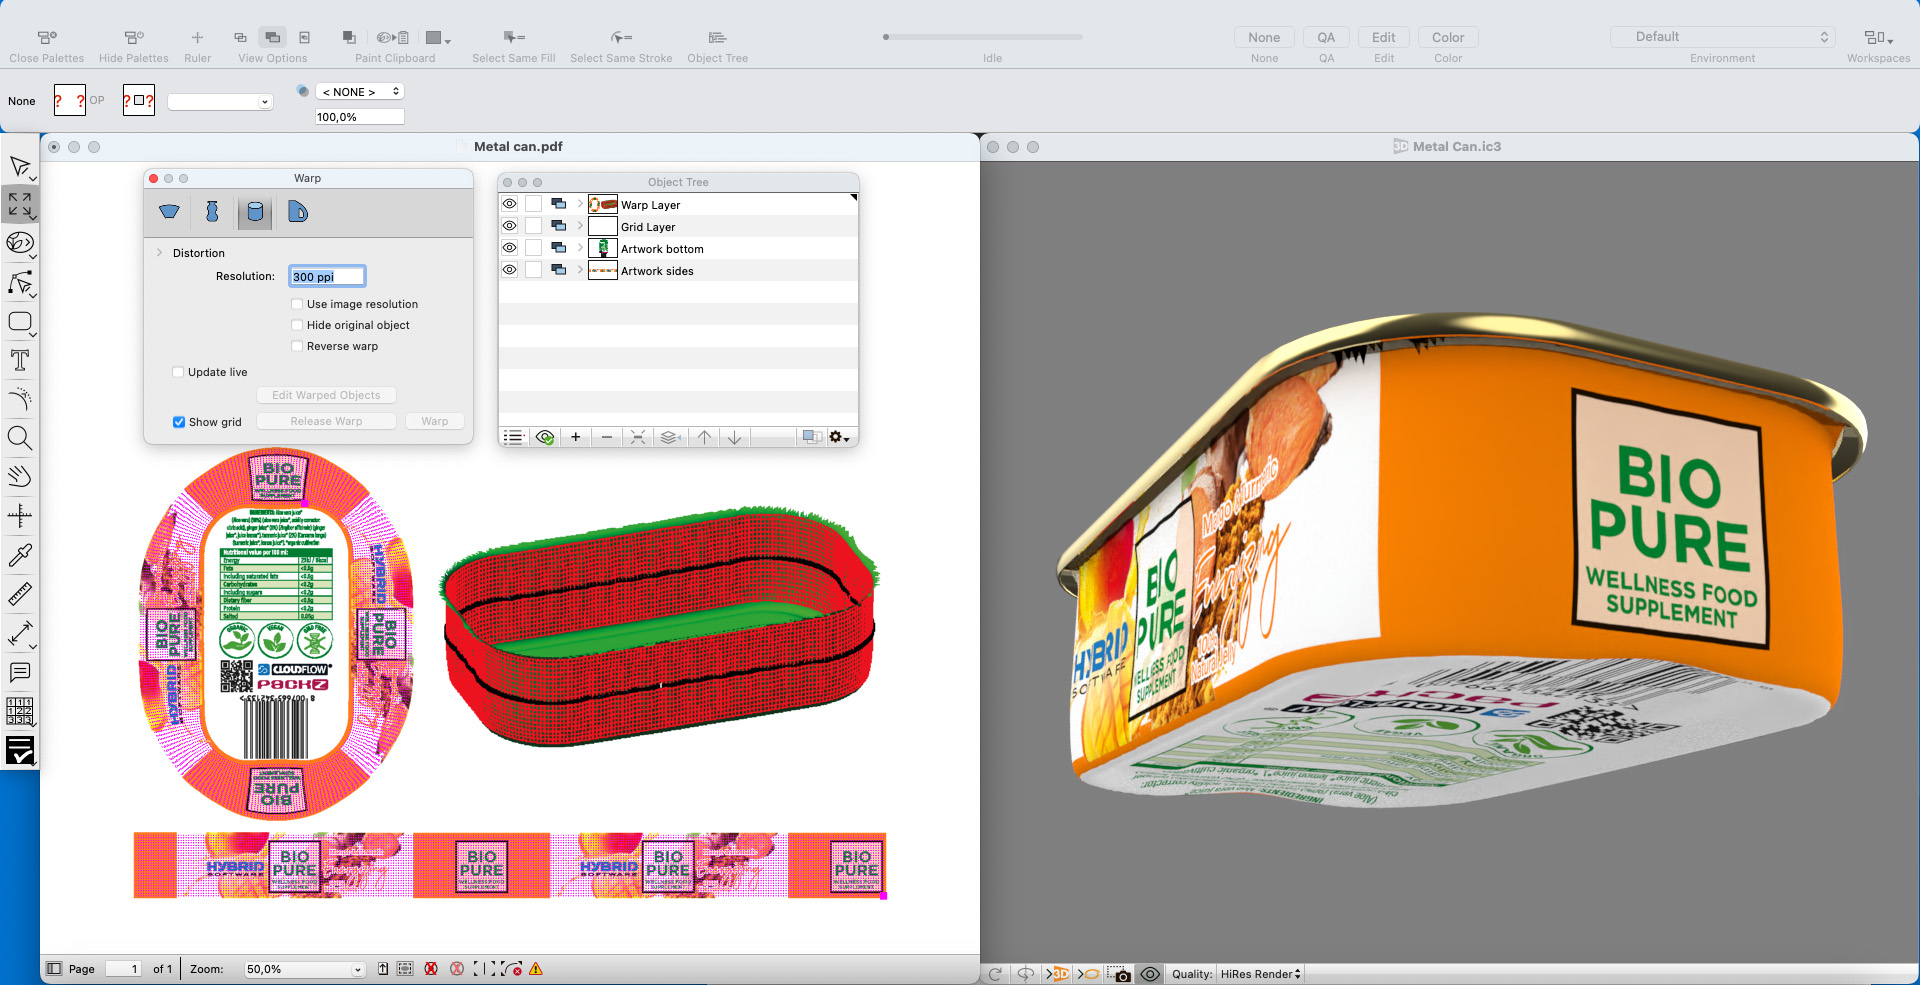This screenshot has width=1920, height=985.
Task: Select the Text tool
Action: tap(20, 360)
